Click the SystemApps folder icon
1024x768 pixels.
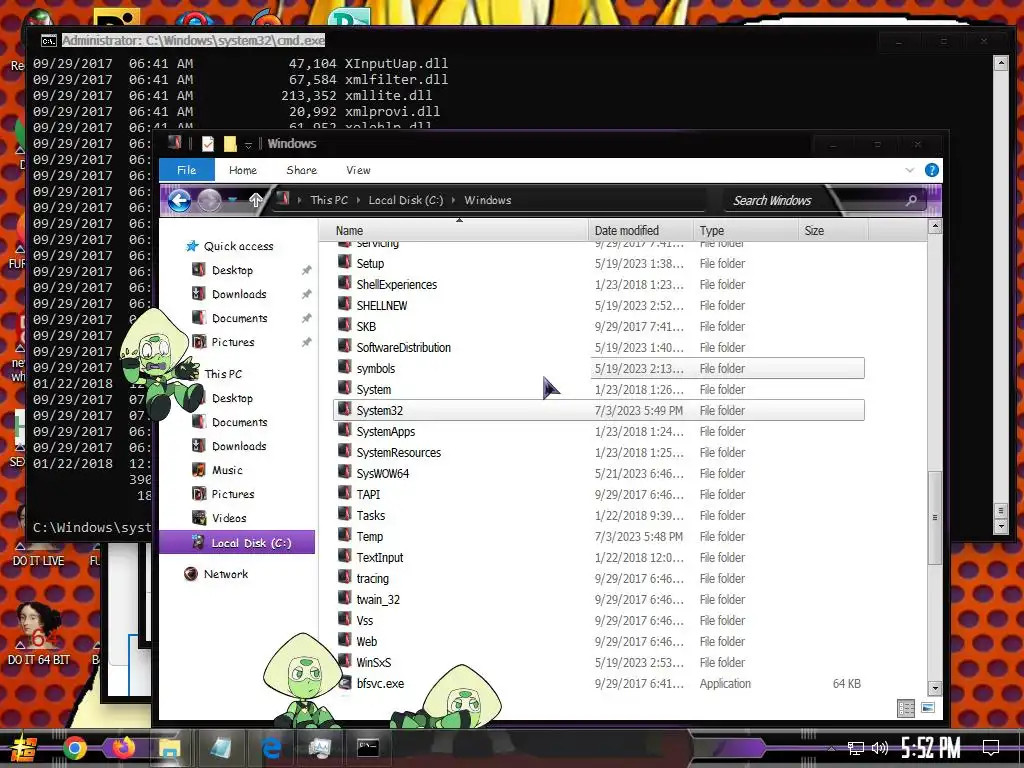[x=345, y=430]
